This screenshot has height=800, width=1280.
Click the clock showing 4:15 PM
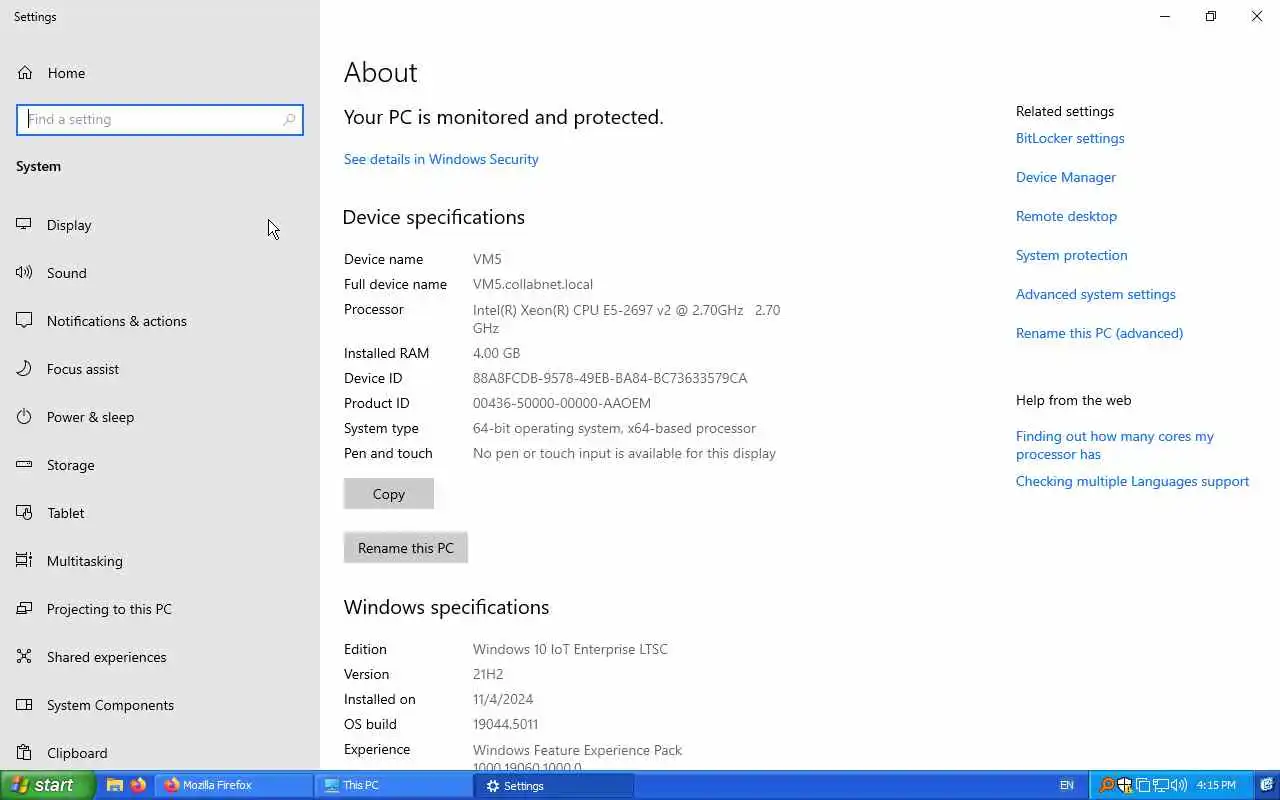[1216, 785]
